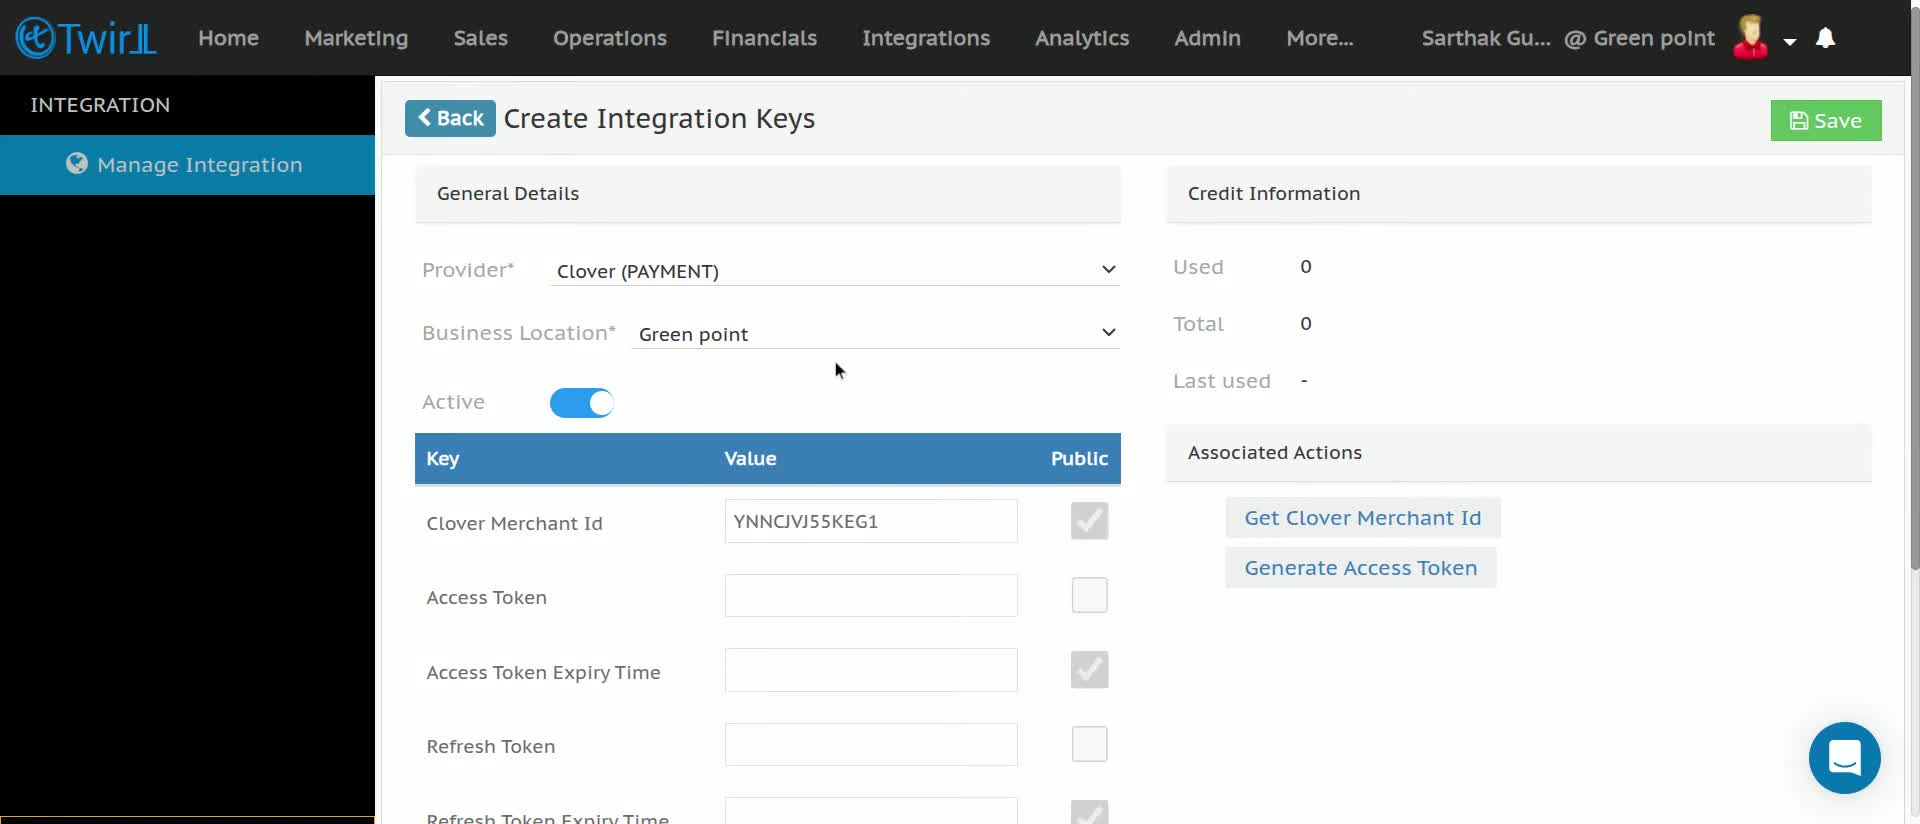This screenshot has height=824, width=1920.
Task: Click the Access Token Expiry Time field
Action: [871, 670]
